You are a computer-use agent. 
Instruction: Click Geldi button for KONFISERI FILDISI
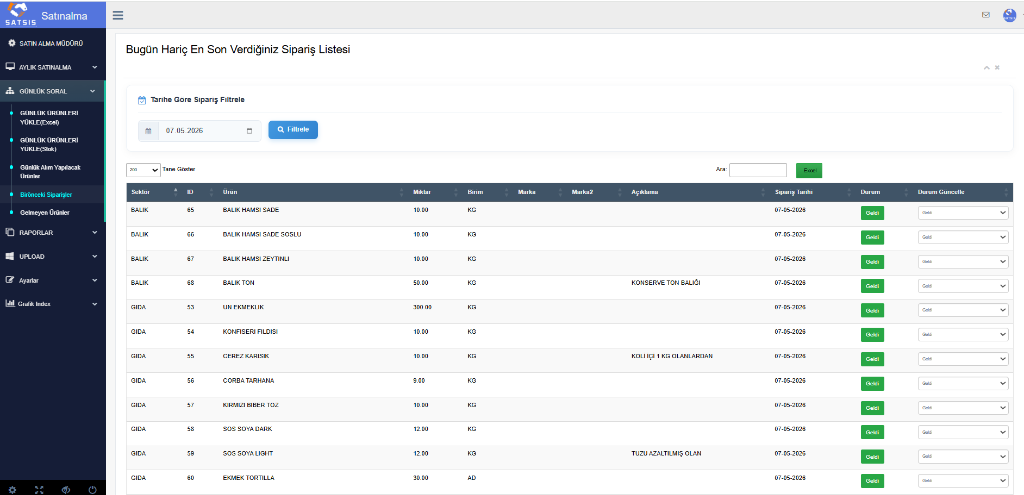tap(872, 334)
